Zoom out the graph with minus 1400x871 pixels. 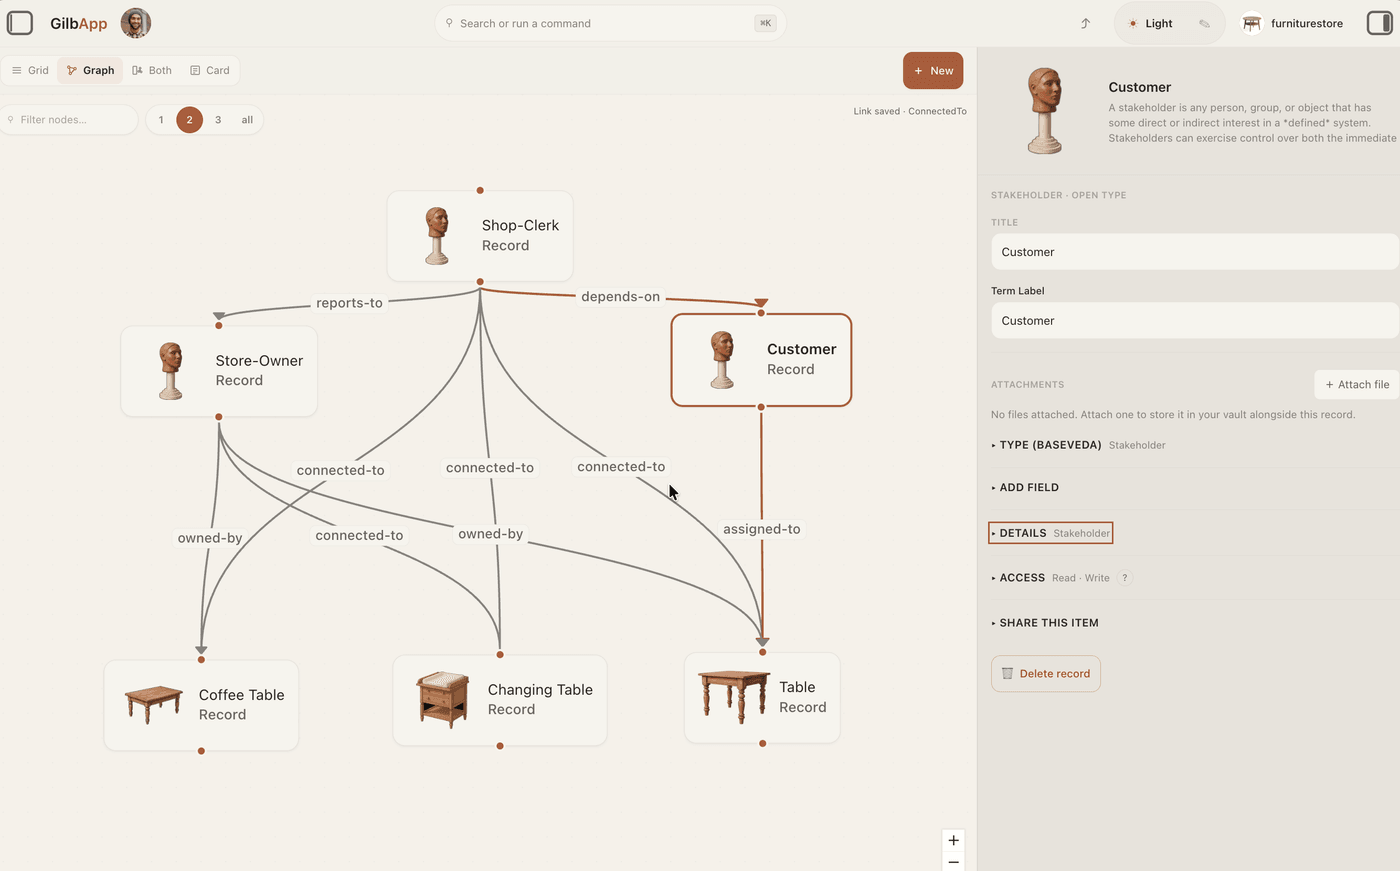(953, 862)
